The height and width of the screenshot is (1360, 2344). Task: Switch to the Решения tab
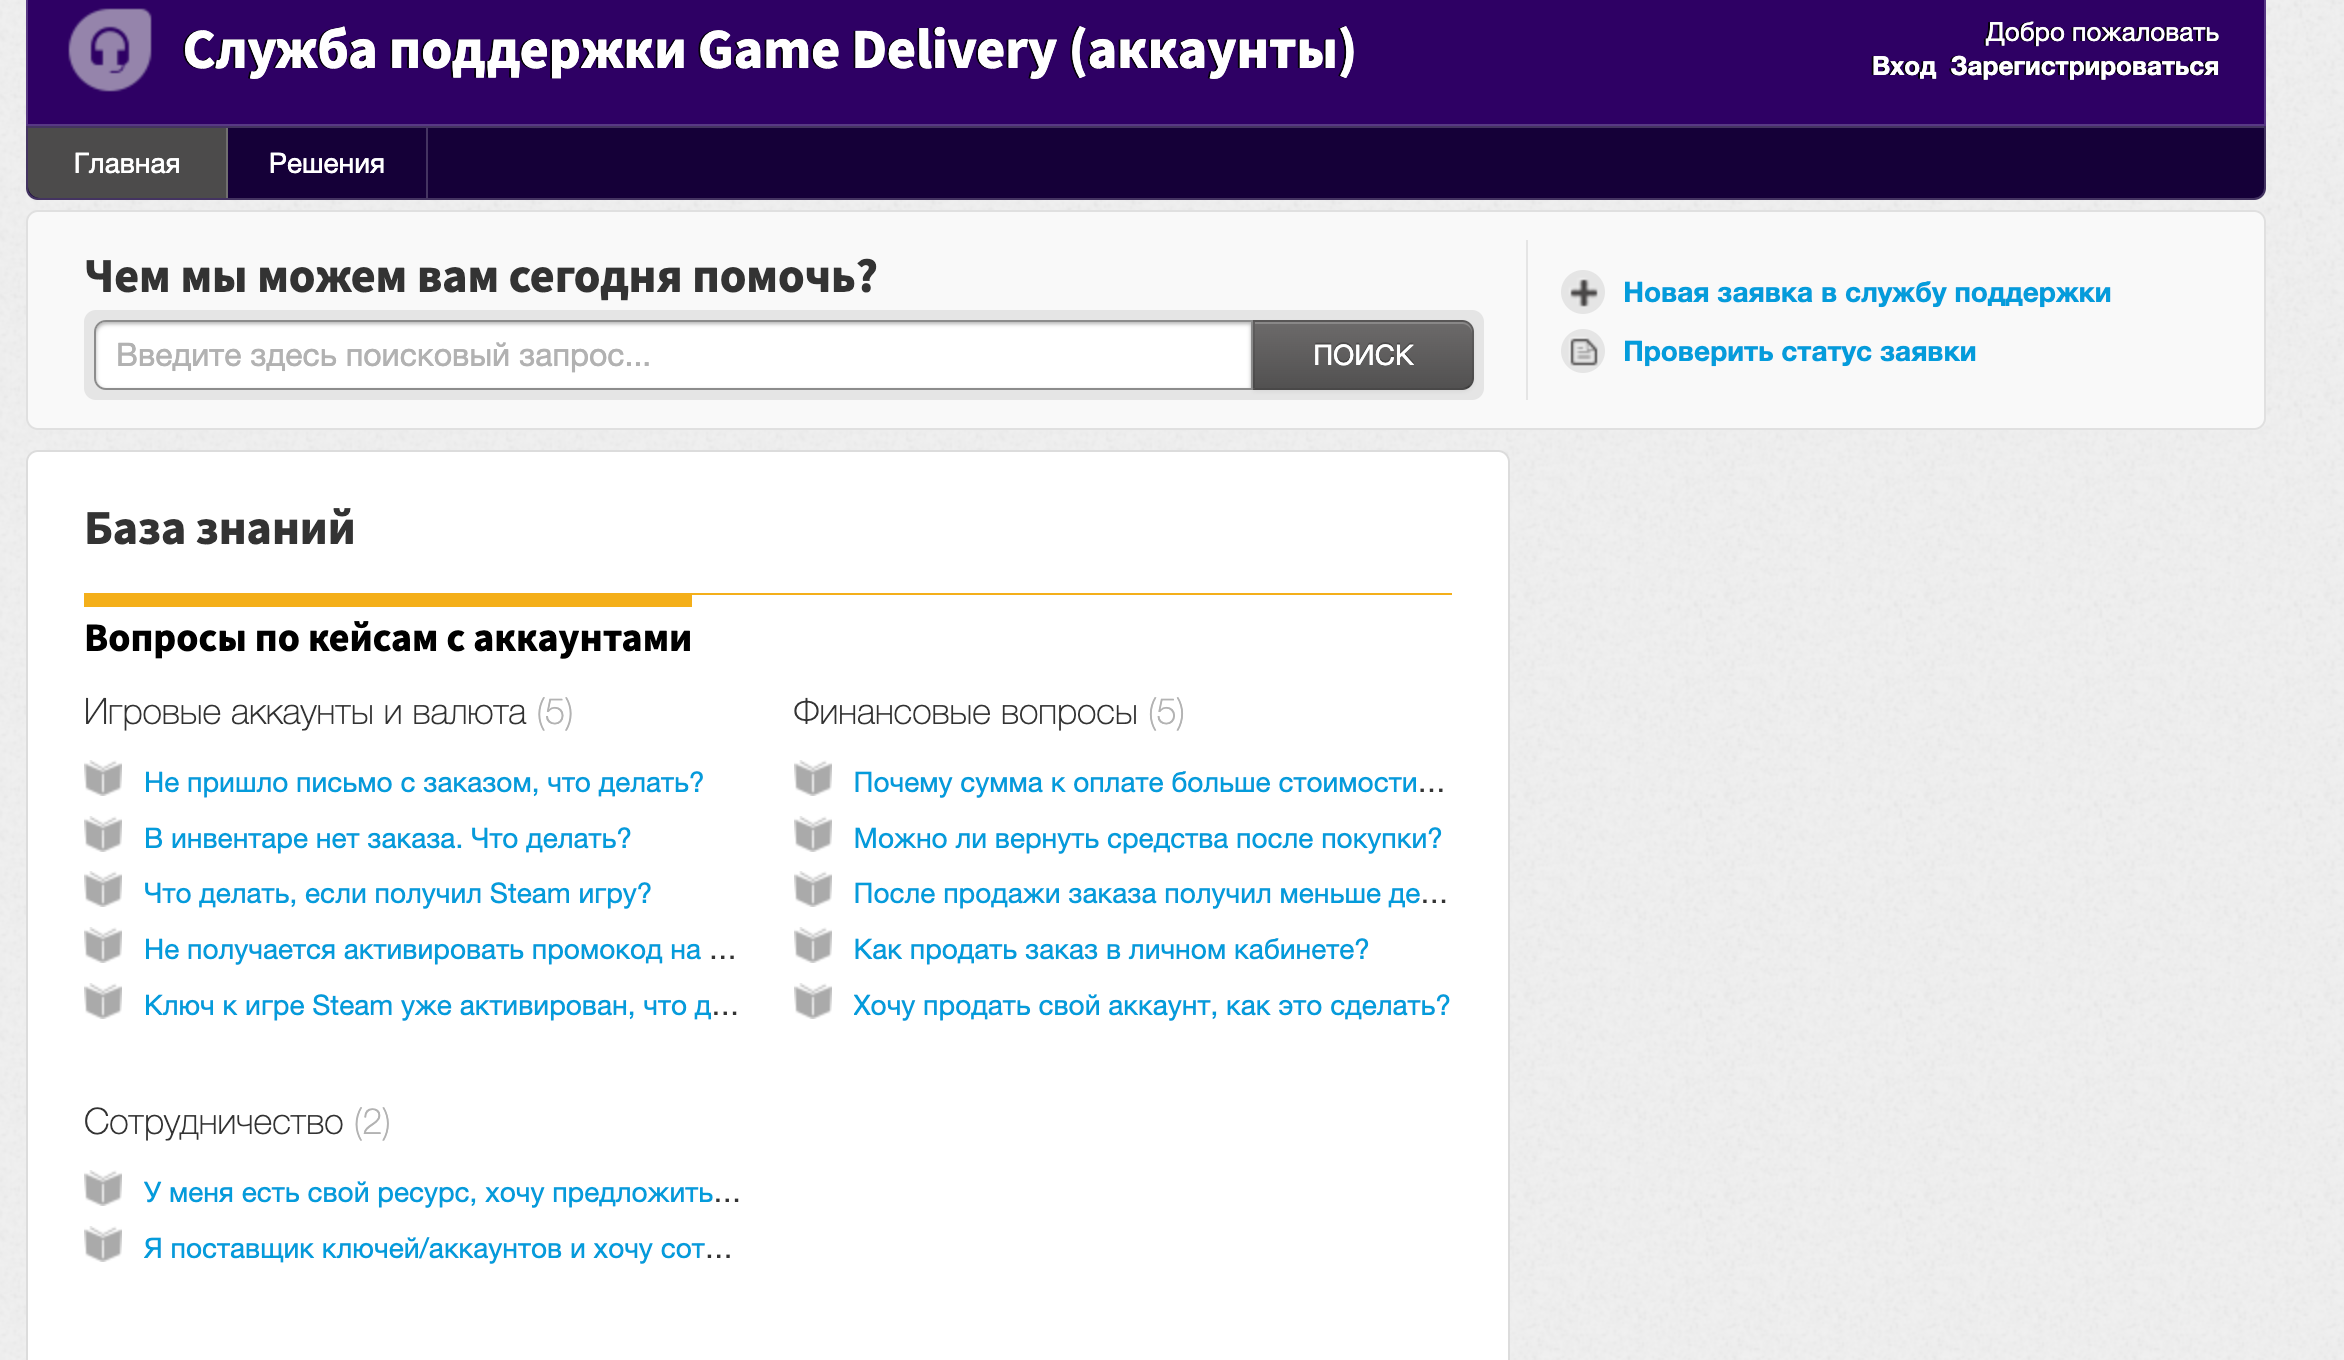(327, 163)
